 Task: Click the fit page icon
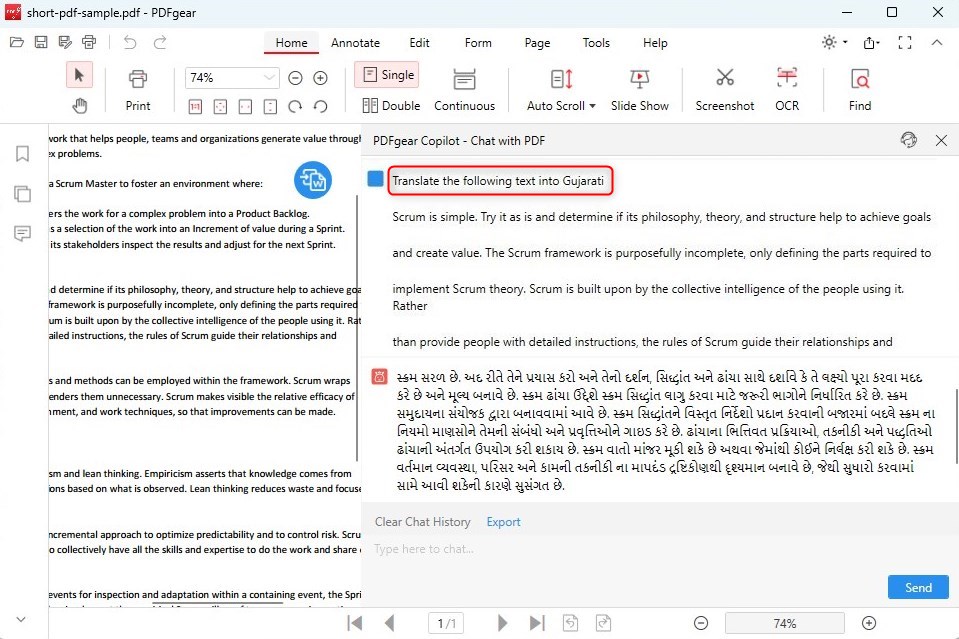[x=220, y=107]
